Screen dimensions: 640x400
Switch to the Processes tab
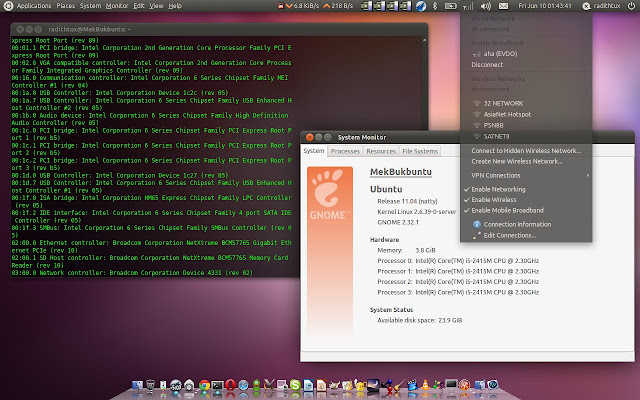tap(345, 151)
